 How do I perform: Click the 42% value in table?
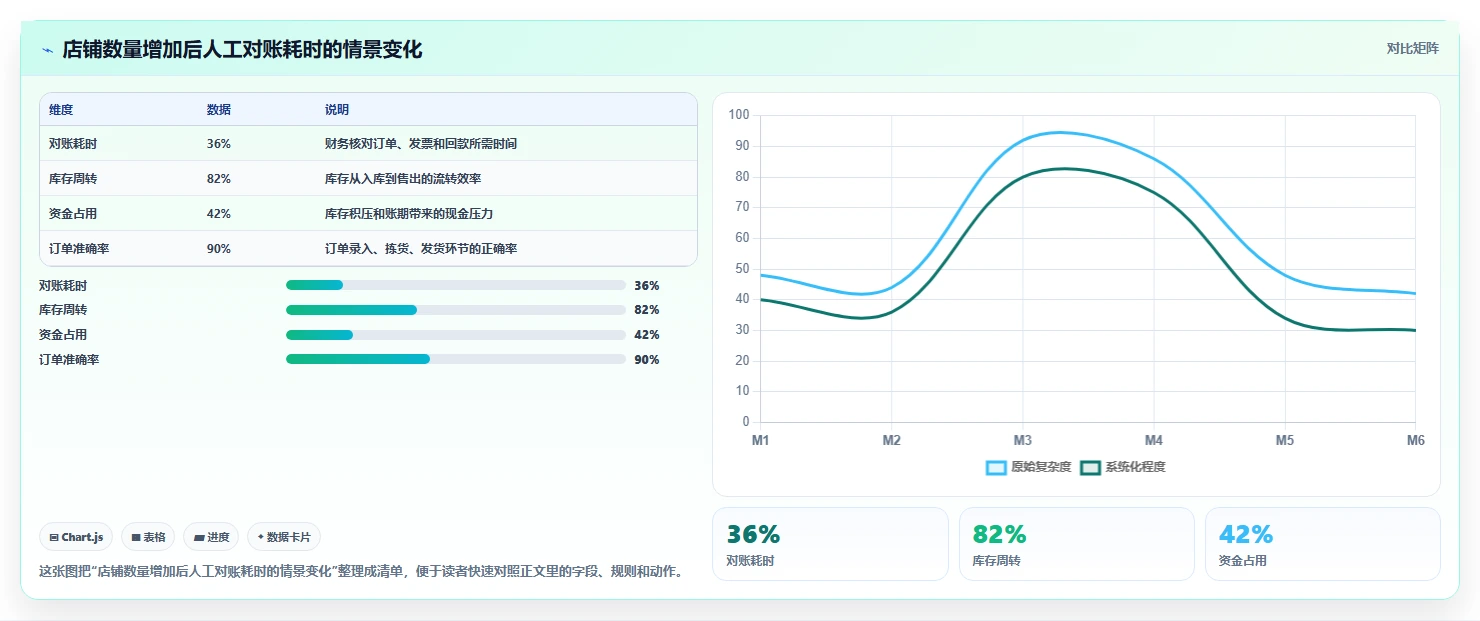coord(219,214)
